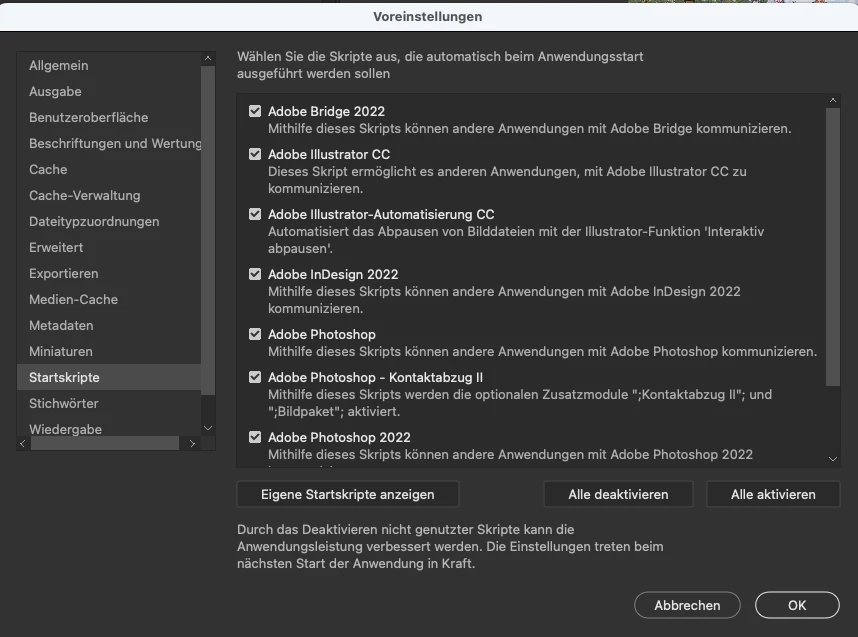Click the category list scroll-right arrow
This screenshot has height=637, width=858.
click(192, 443)
